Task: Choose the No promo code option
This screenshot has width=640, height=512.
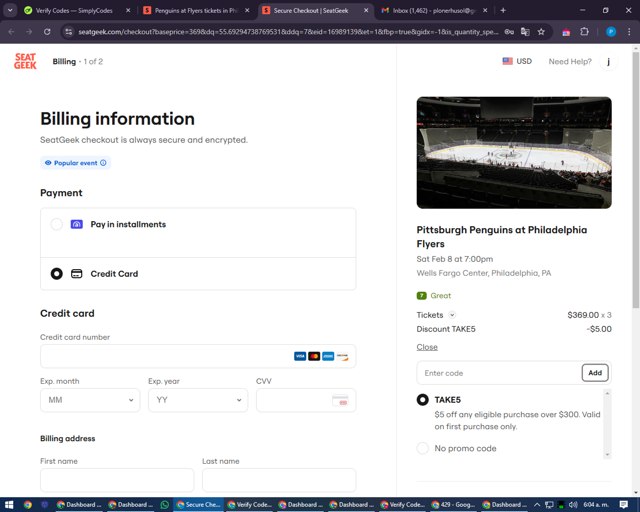Action: 422,448
